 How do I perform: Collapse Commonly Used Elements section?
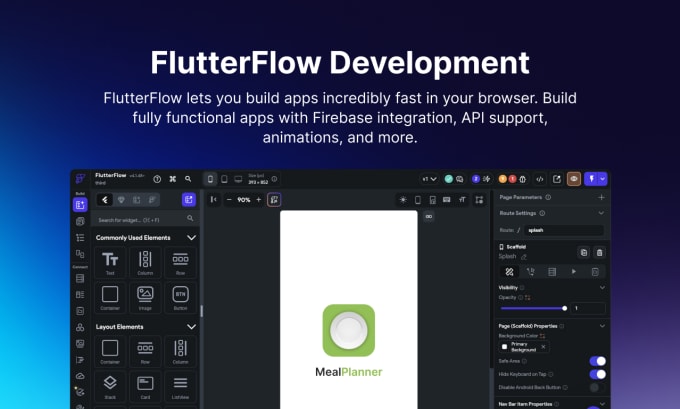click(x=191, y=238)
